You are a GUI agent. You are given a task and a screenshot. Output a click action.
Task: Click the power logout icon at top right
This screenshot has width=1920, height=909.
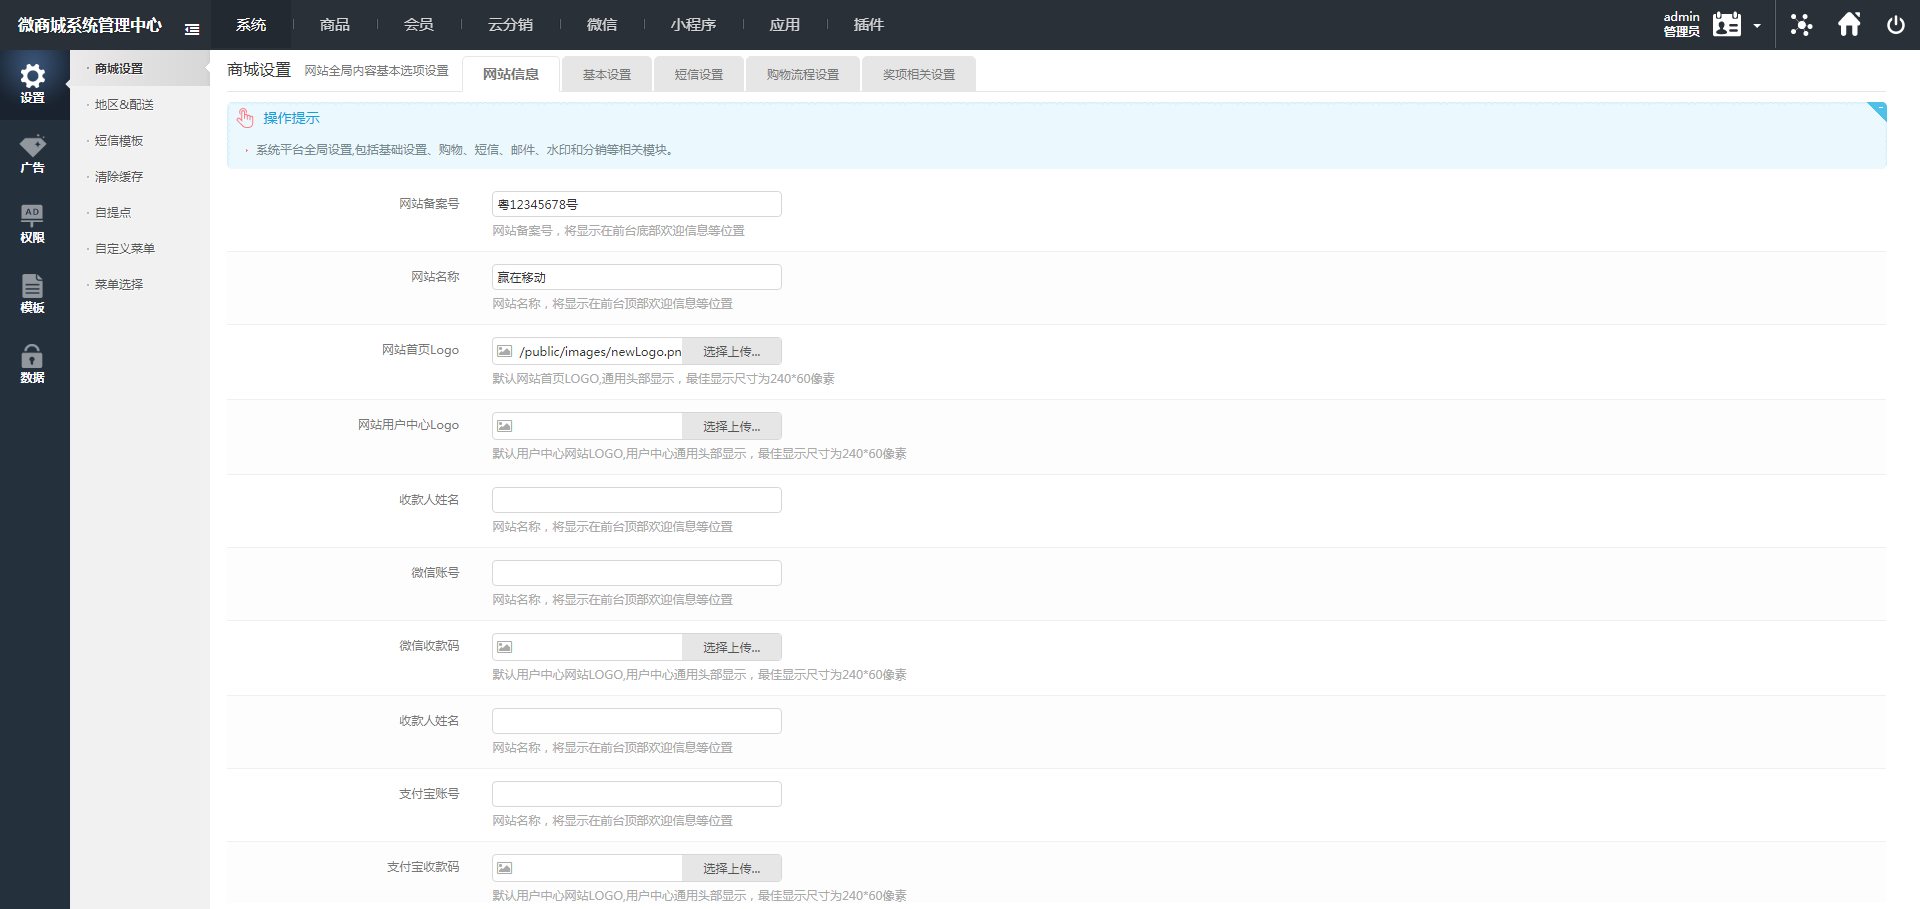[x=1896, y=24]
